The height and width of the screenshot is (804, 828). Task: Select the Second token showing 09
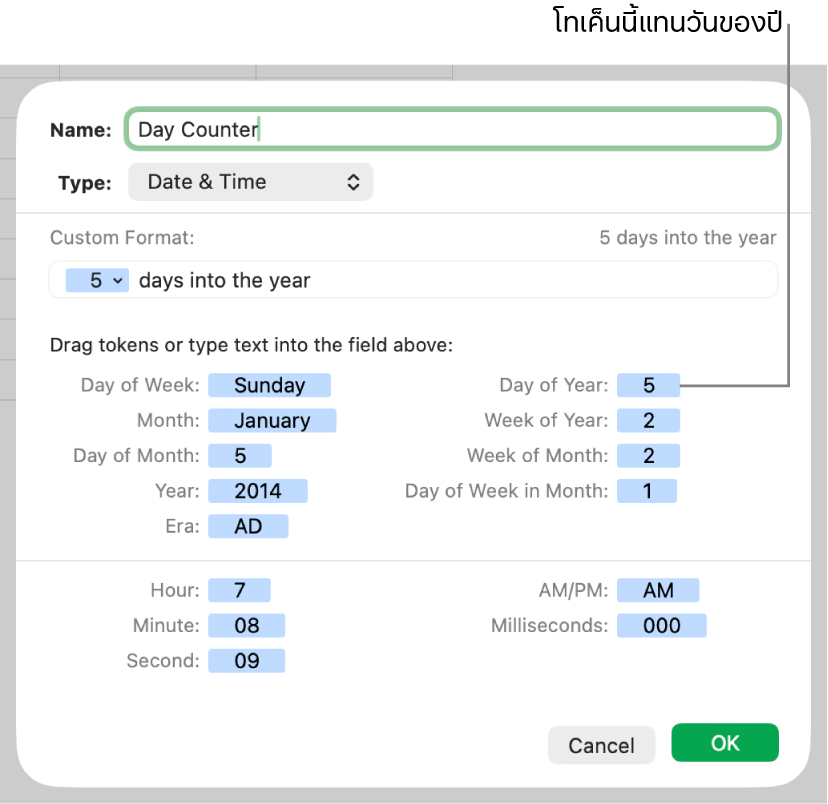247,661
